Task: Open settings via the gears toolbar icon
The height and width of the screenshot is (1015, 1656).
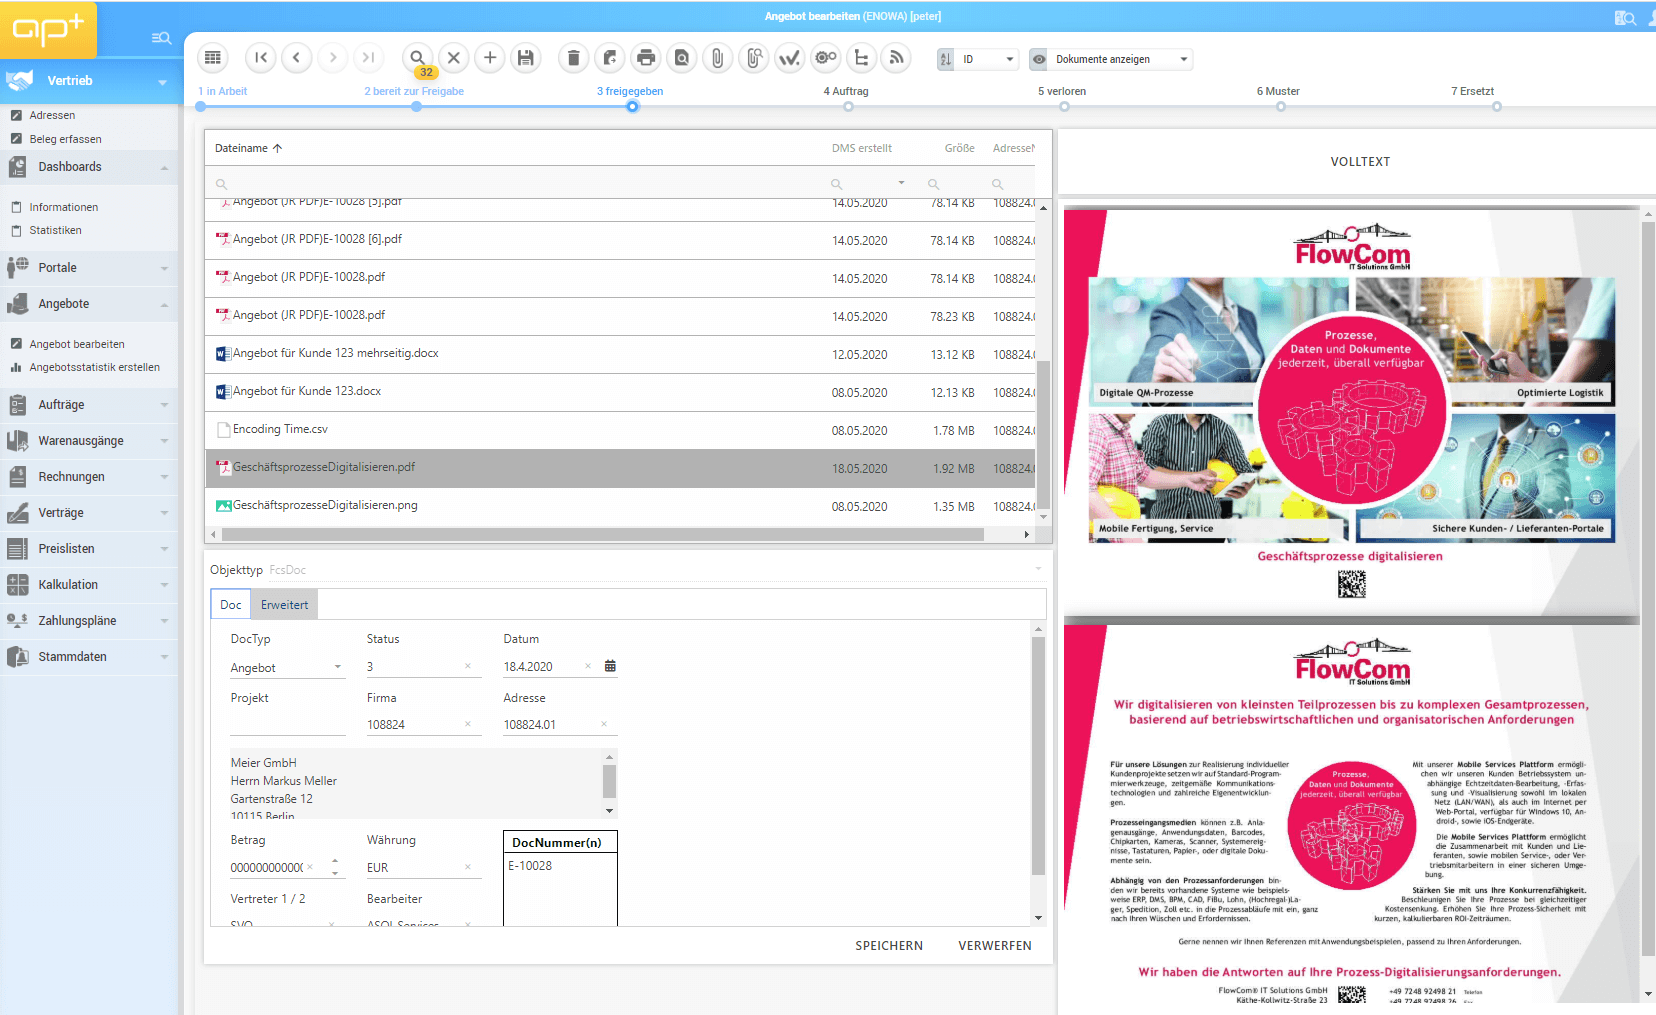Action: pyautogui.click(x=825, y=58)
